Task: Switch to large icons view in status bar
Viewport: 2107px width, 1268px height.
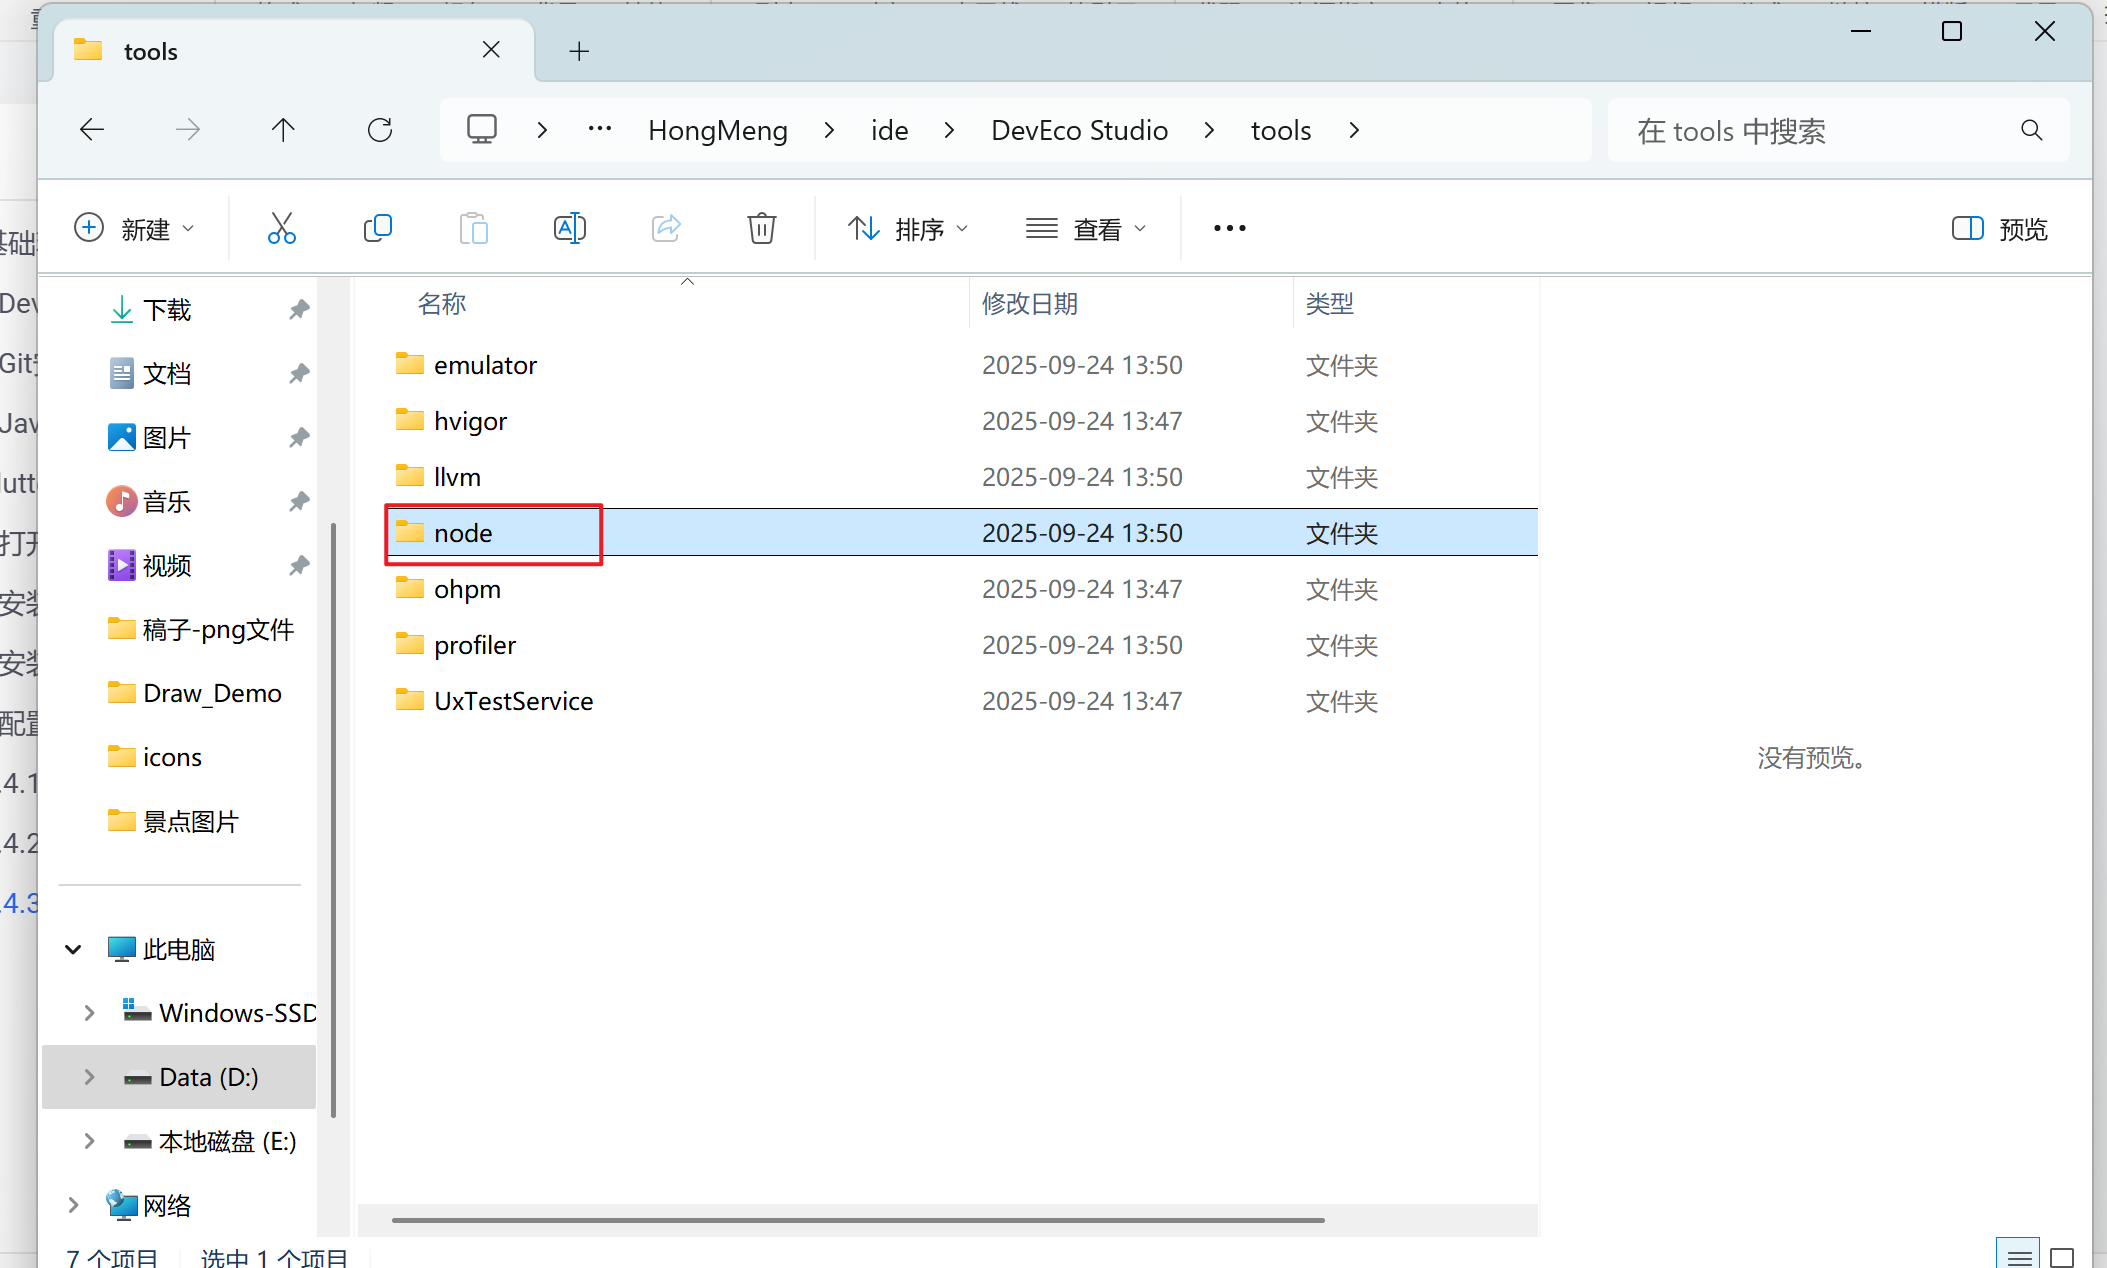Action: (2062, 1256)
